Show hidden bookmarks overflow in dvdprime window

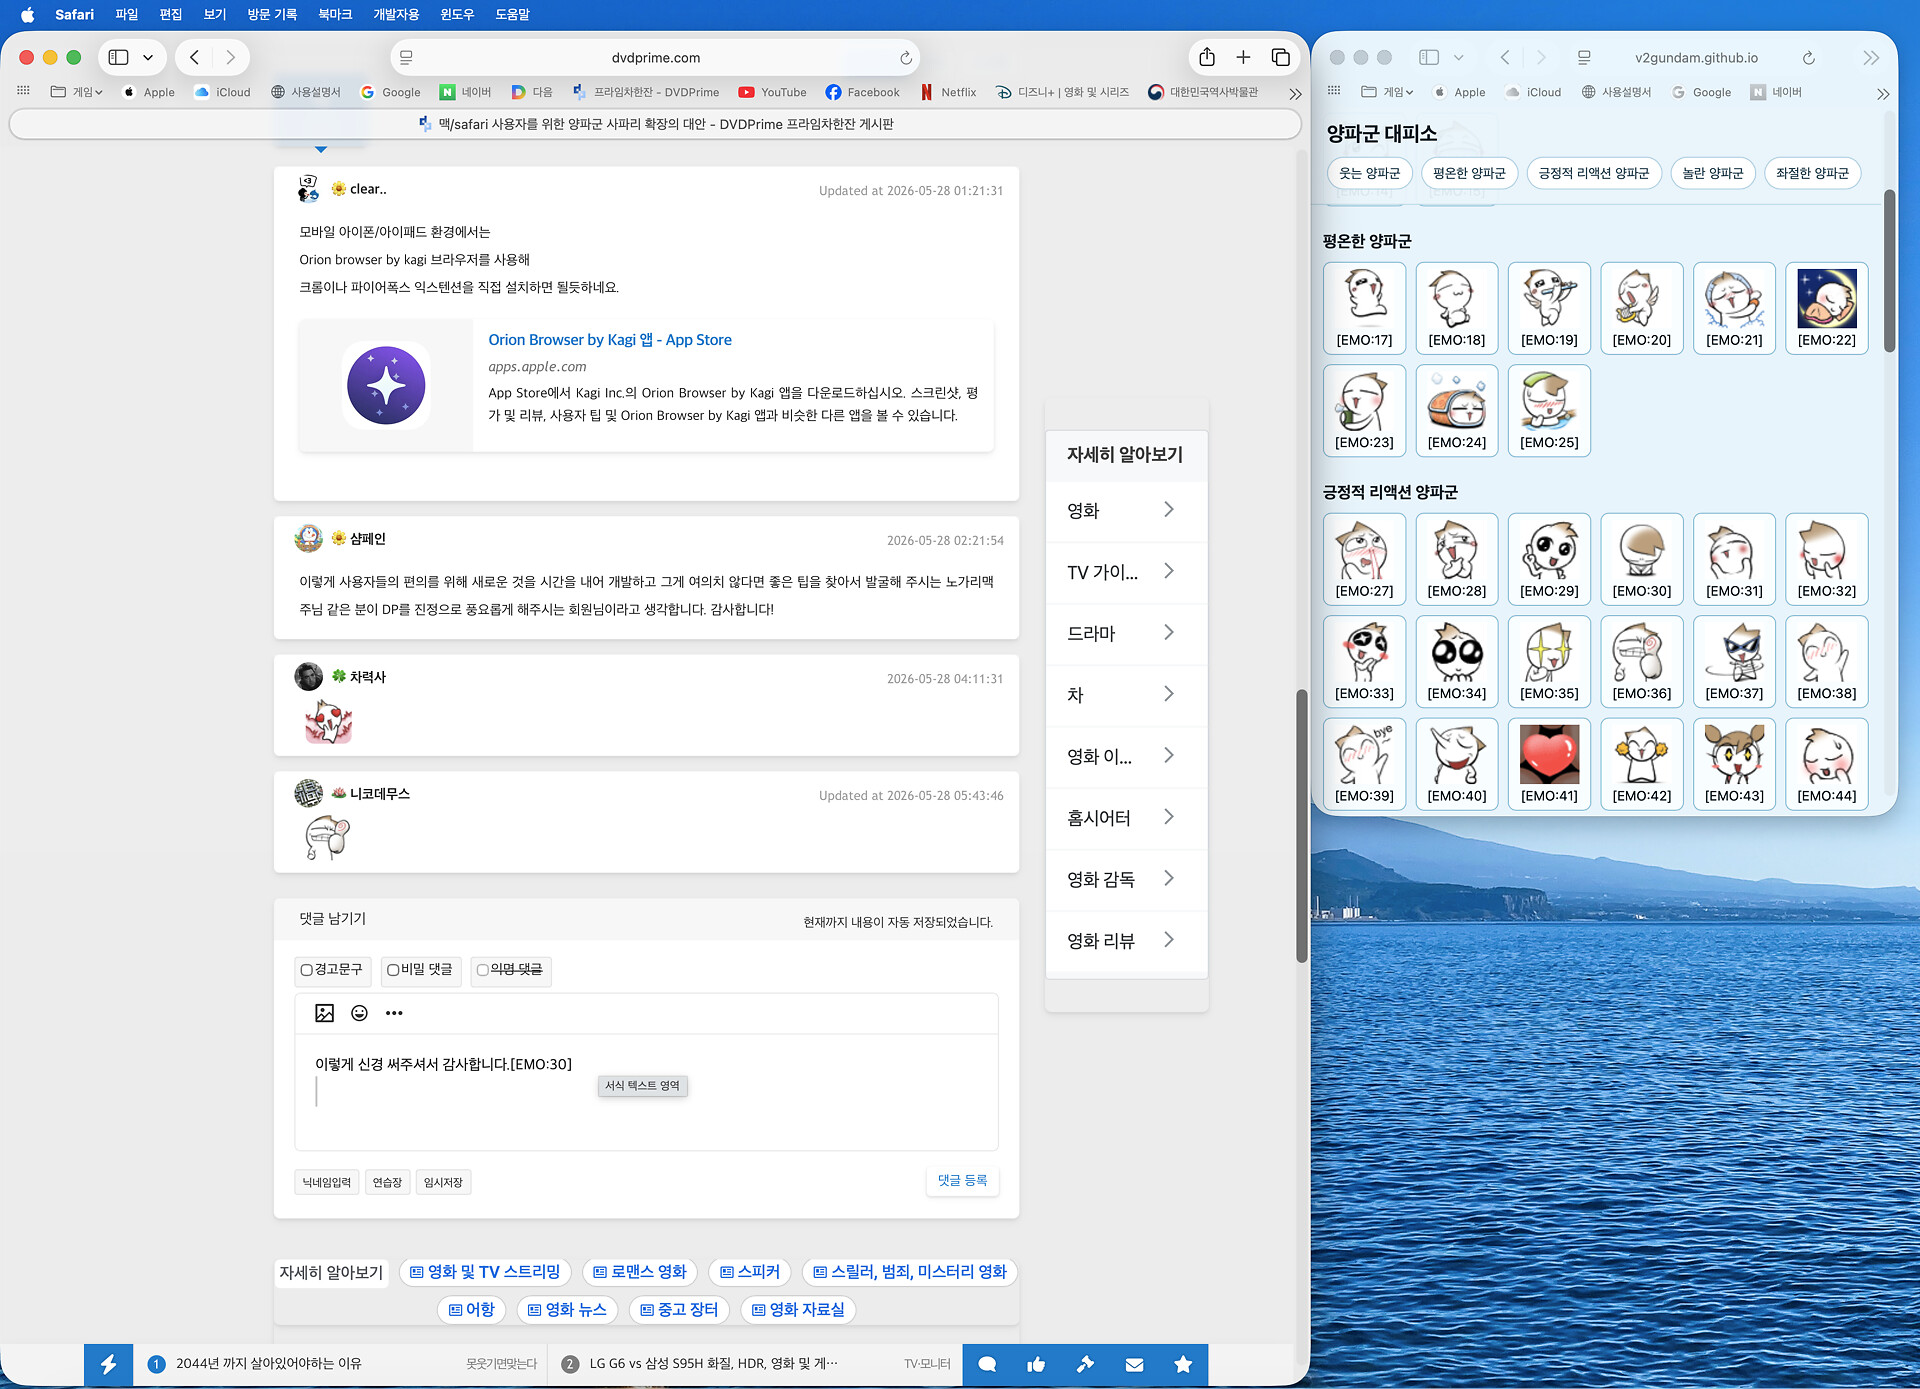pos(1295,93)
